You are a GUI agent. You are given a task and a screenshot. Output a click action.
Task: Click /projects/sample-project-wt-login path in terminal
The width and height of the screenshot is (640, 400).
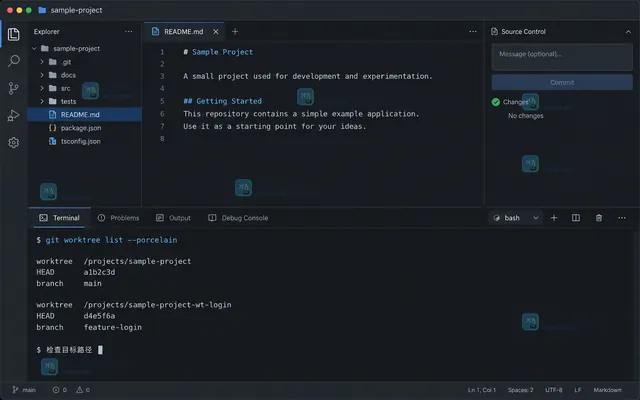click(x=158, y=305)
